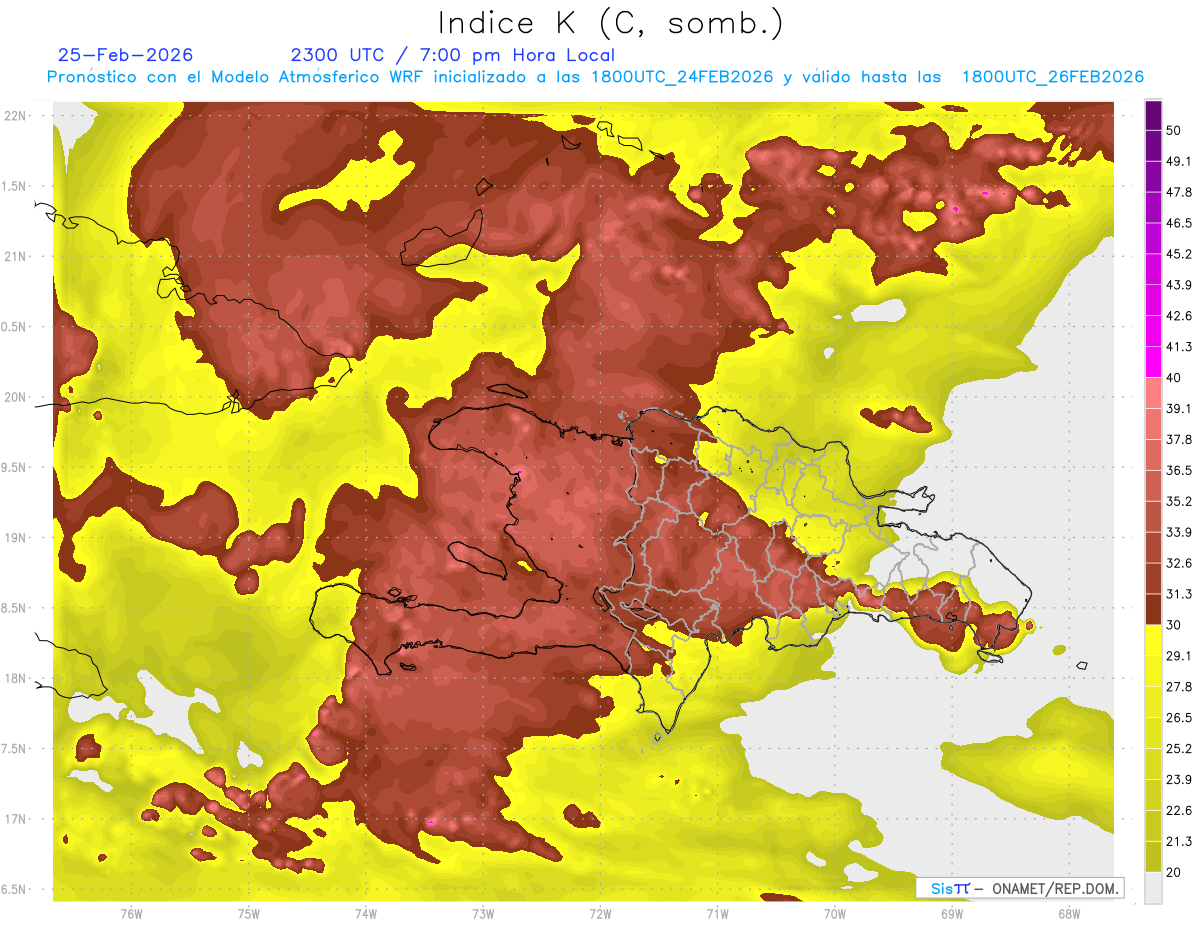Click the colour bar value '32.6'
This screenshot has width=1200, height=927.
[x=1178, y=563]
